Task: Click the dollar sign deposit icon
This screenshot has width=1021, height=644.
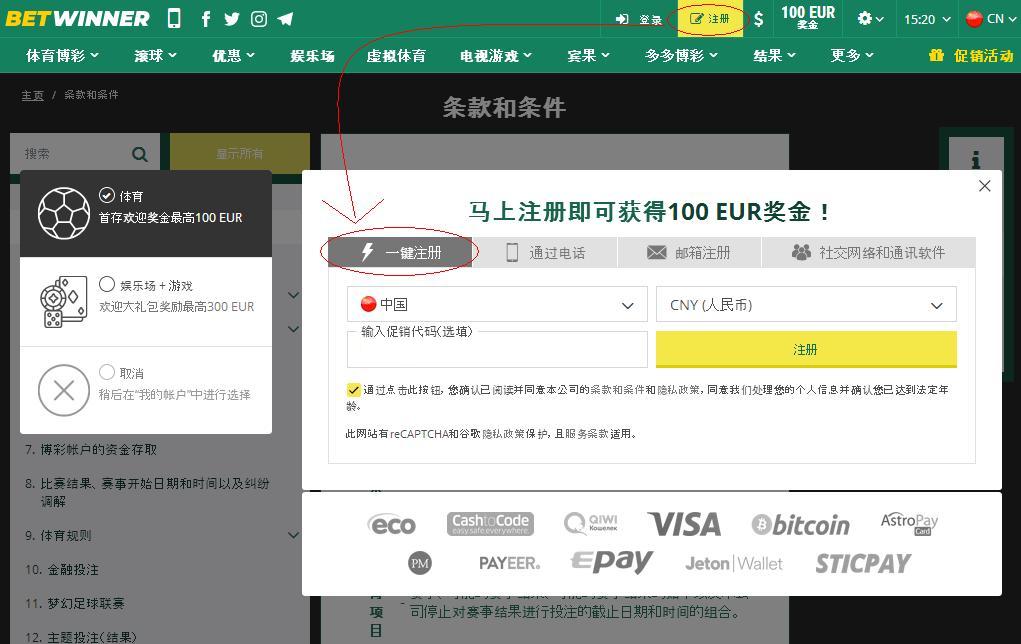Action: 759,19
